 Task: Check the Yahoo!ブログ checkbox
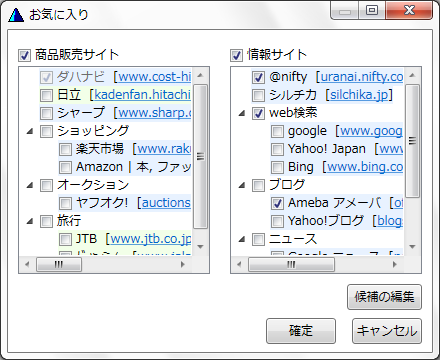click(277, 221)
